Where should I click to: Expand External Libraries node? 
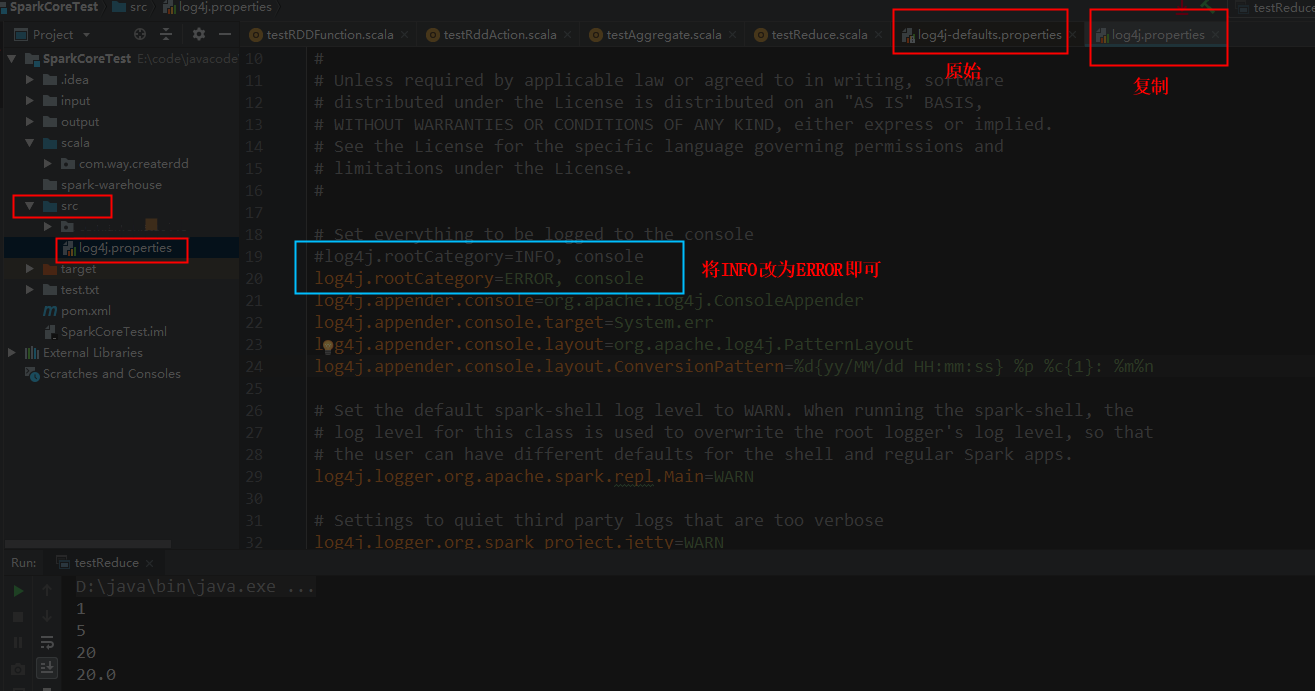[13, 353]
